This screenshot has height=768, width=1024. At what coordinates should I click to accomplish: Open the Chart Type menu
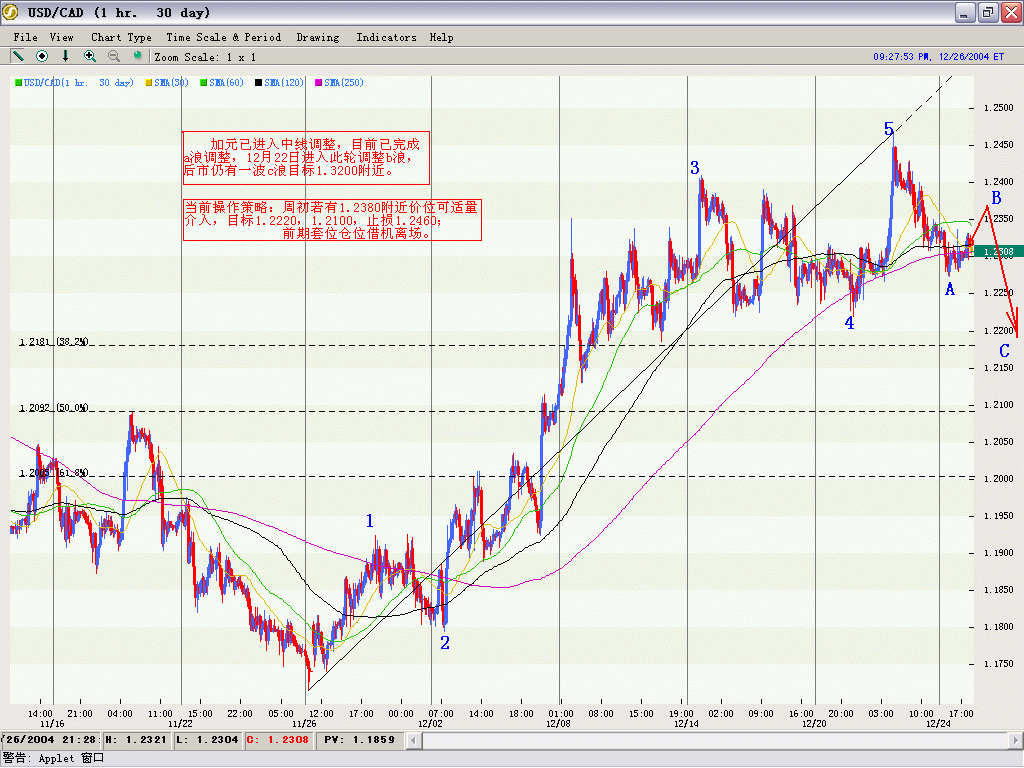pos(121,37)
